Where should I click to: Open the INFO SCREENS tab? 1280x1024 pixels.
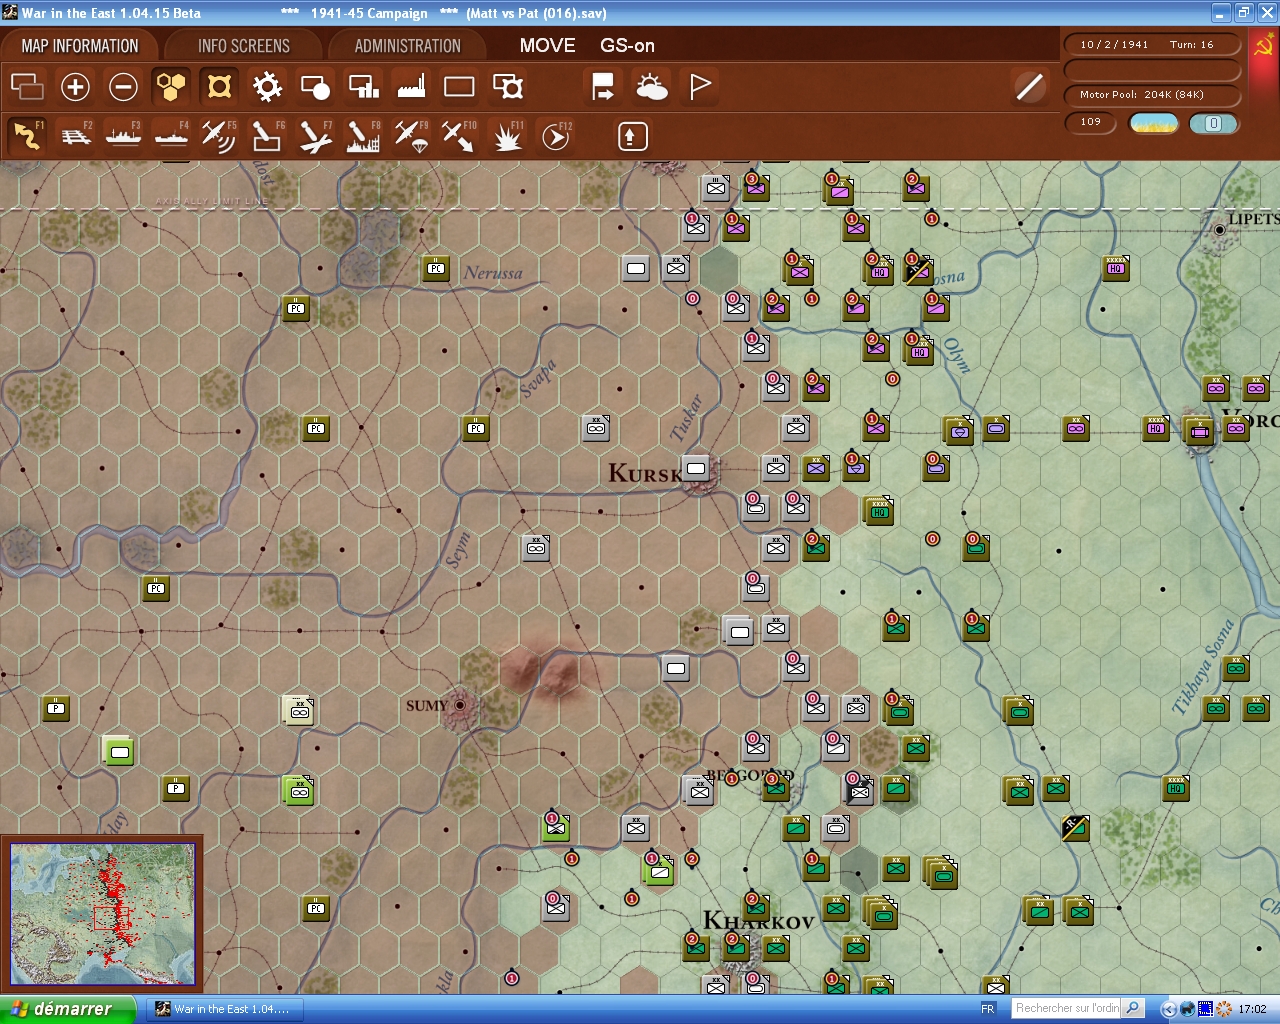point(243,46)
